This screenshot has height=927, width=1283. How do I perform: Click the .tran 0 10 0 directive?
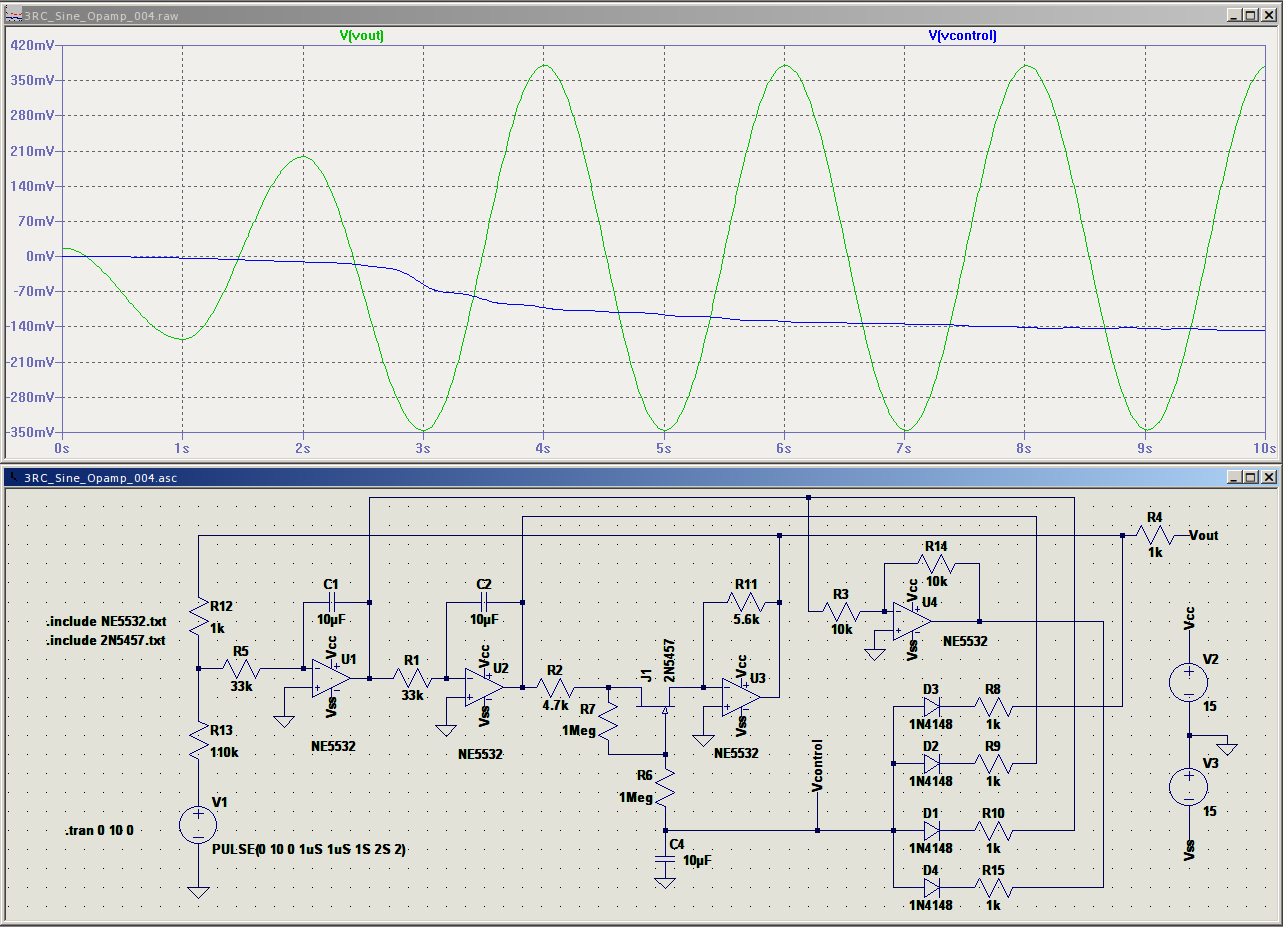pyautogui.click(x=99, y=831)
